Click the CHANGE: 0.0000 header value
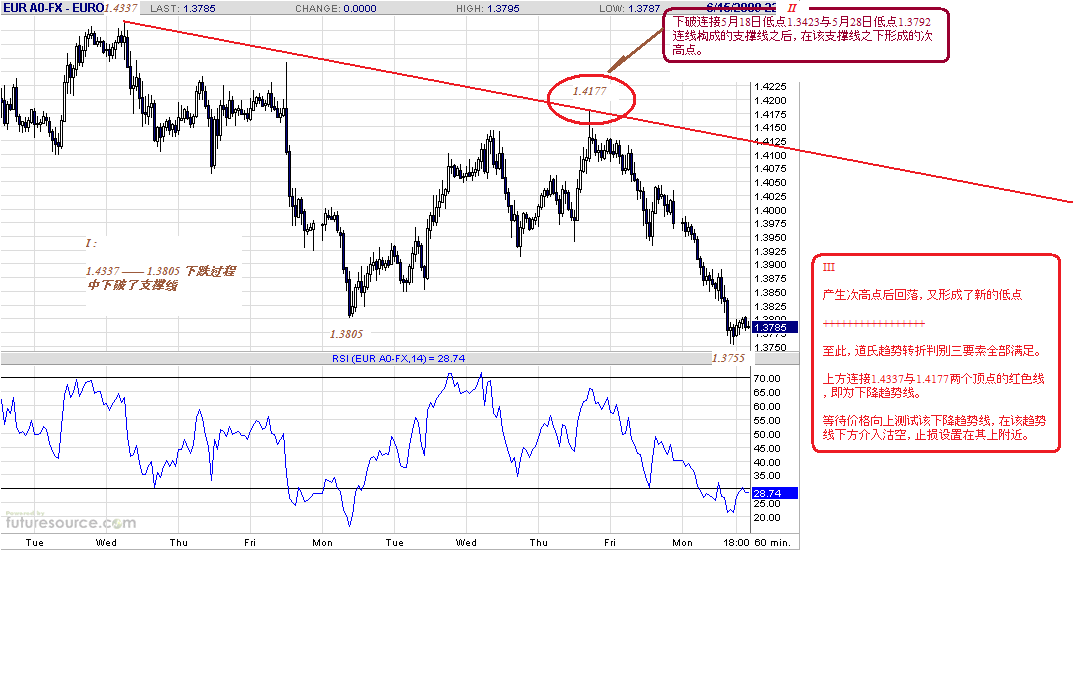The height and width of the screenshot is (698, 1088). pos(336,8)
